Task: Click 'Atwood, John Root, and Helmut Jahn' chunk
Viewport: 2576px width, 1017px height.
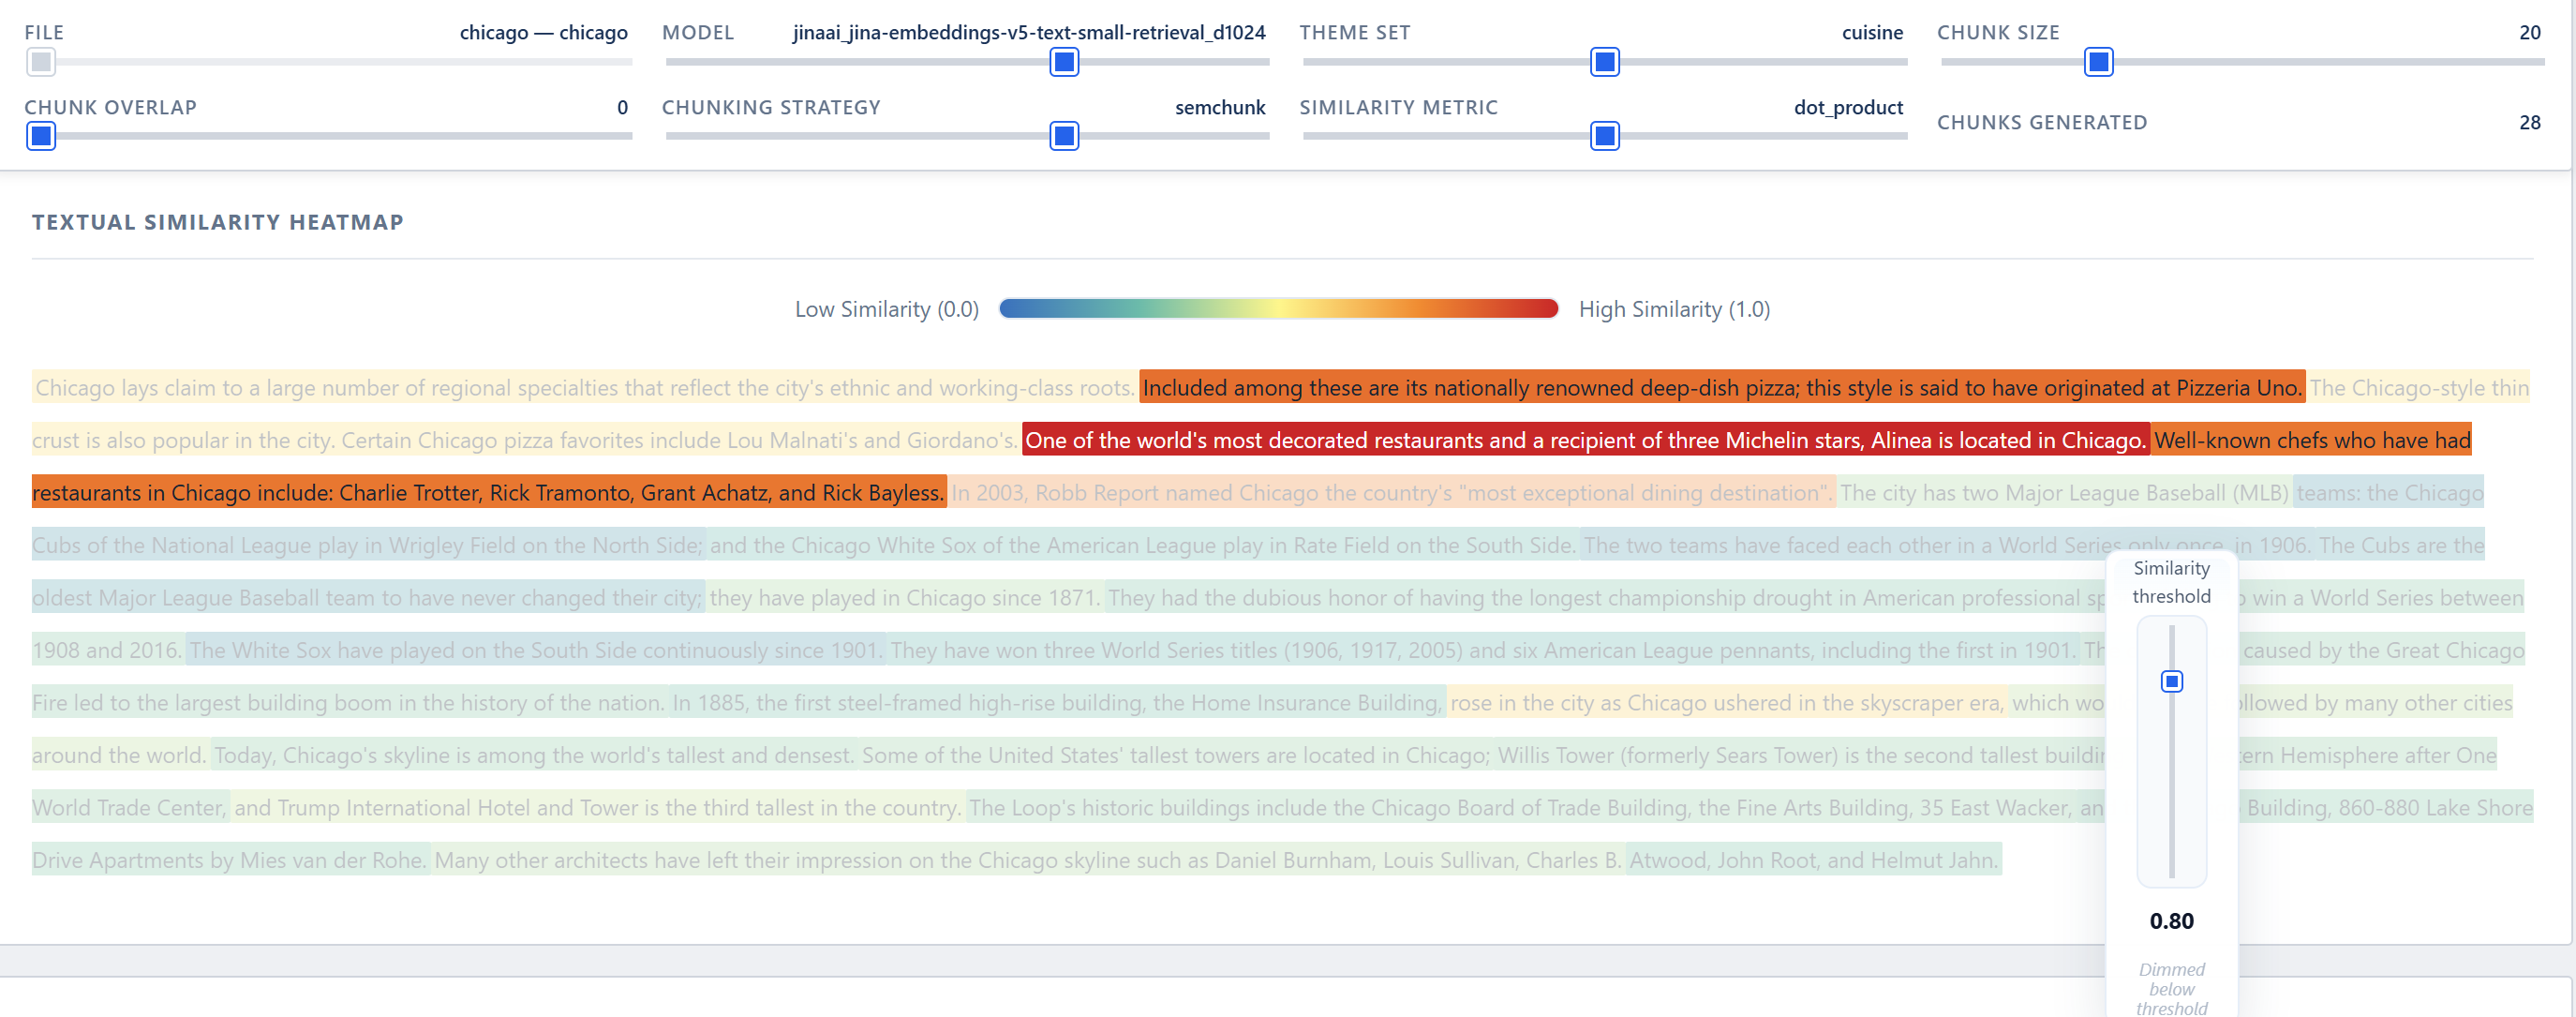Action: point(1813,860)
